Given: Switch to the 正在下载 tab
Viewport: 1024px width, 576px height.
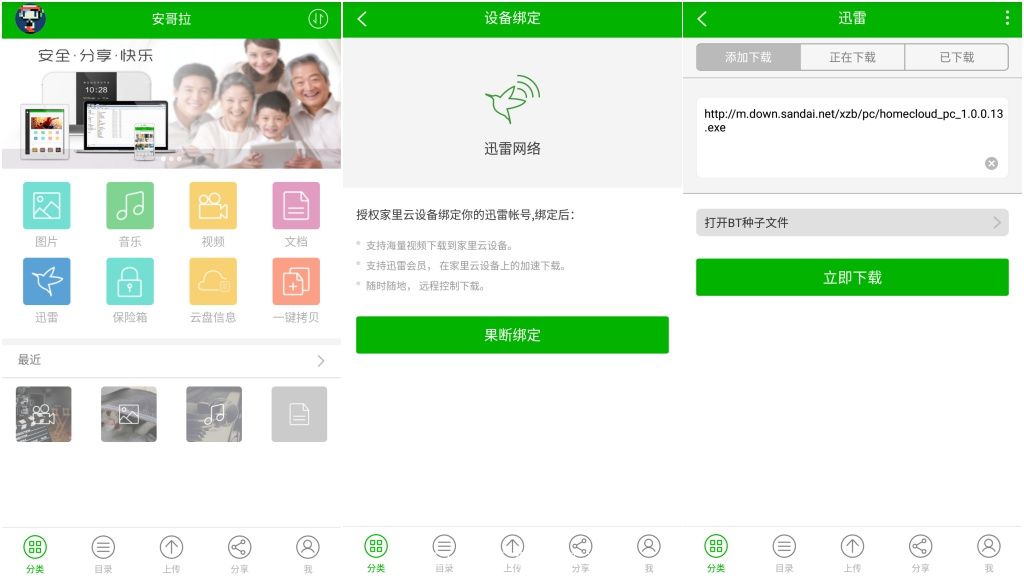Looking at the screenshot, I should coord(852,57).
